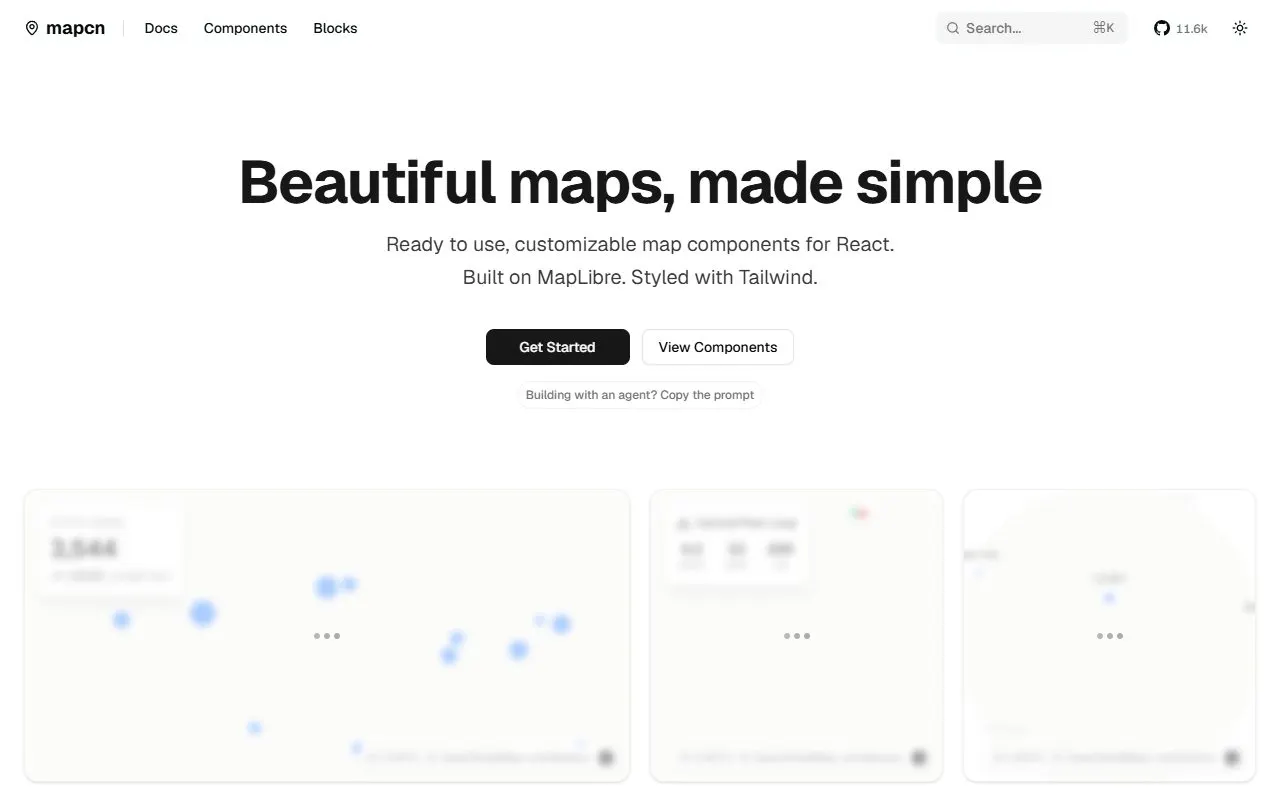This screenshot has width=1280, height=800.
Task: Click the mapcn pin logo icon
Action: tap(32, 28)
